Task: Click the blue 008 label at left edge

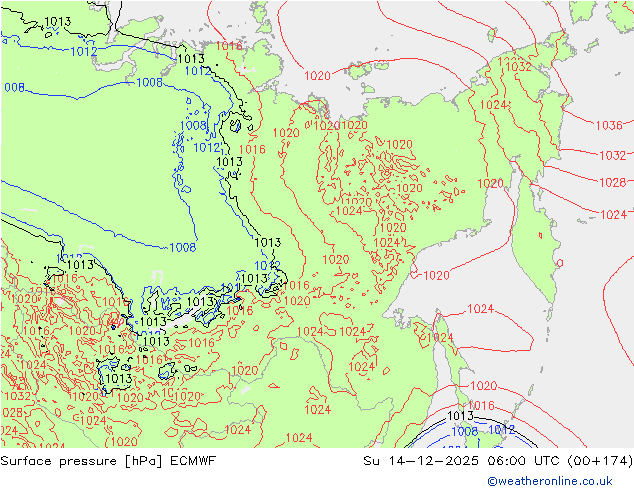Action: click(14, 87)
